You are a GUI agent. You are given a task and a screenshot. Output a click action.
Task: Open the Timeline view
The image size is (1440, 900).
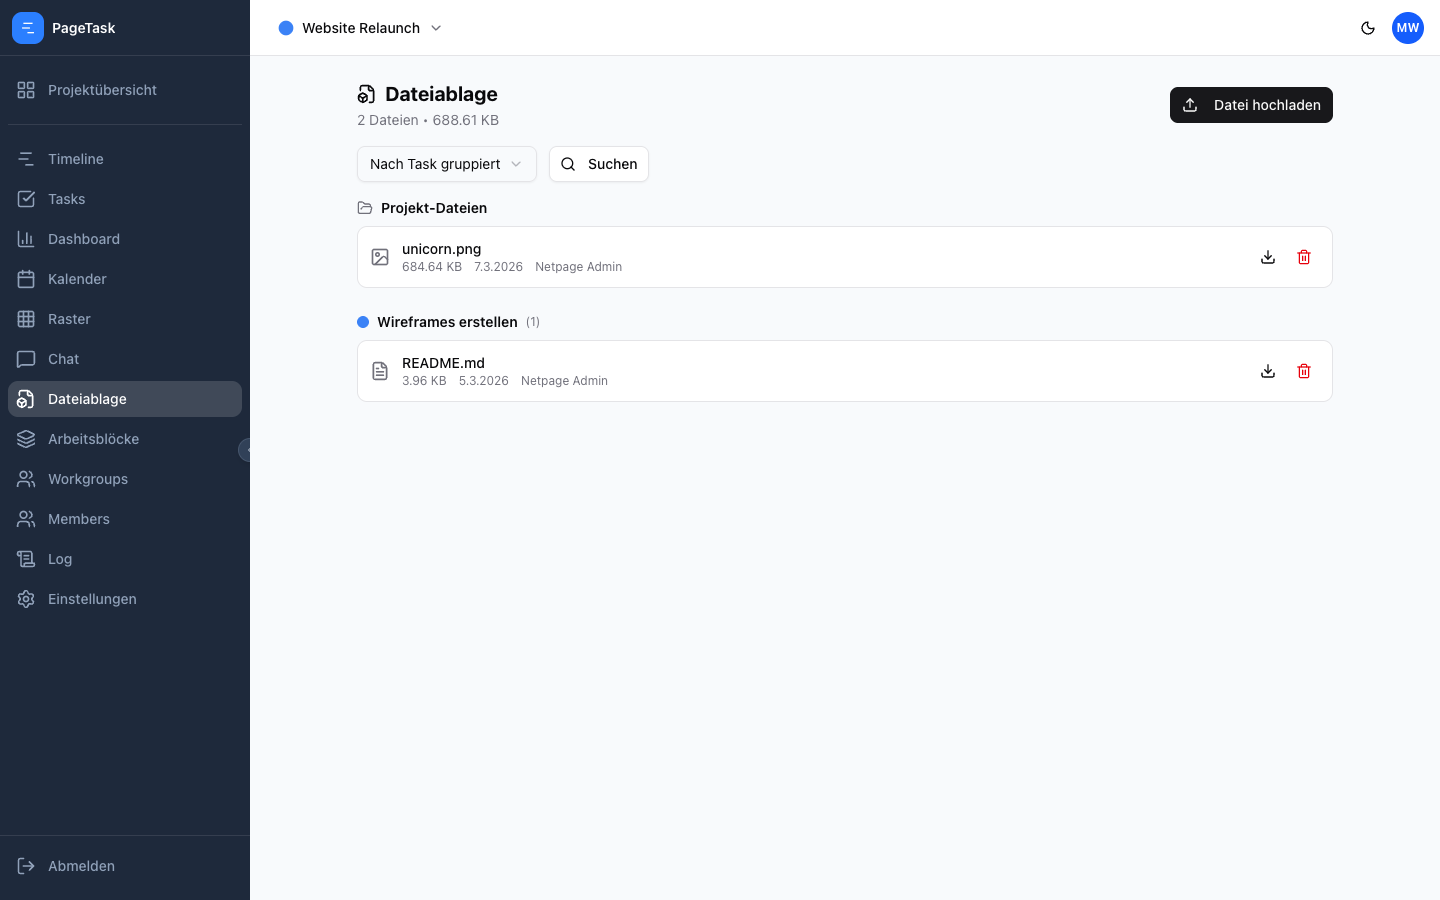click(x=76, y=159)
